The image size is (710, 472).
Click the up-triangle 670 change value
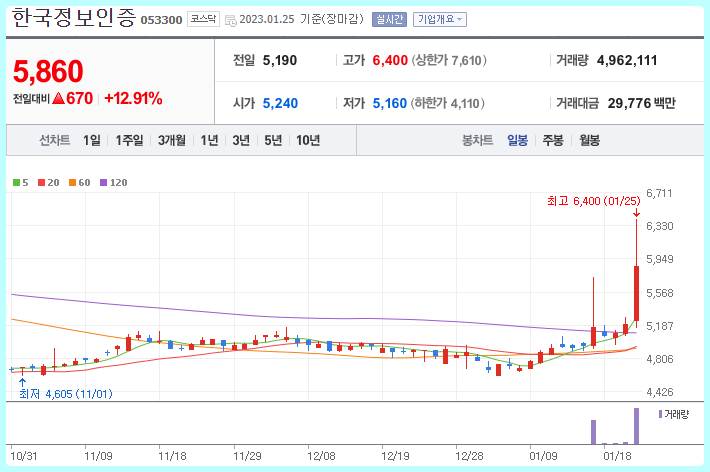point(72,98)
